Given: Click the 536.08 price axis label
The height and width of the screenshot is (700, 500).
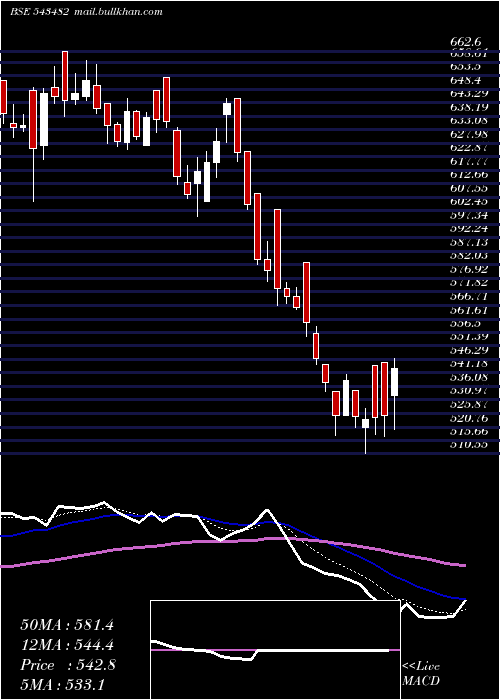Looking at the screenshot, I should pos(469,377).
